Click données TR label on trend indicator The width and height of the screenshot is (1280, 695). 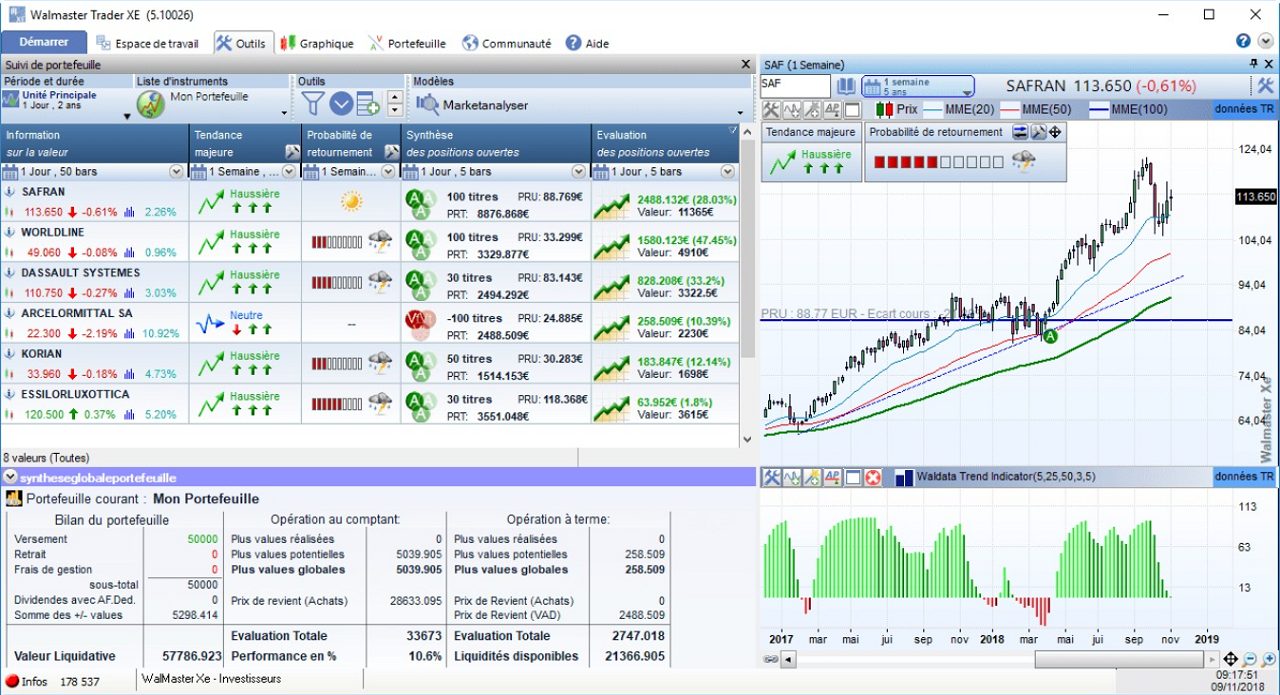pos(1244,477)
